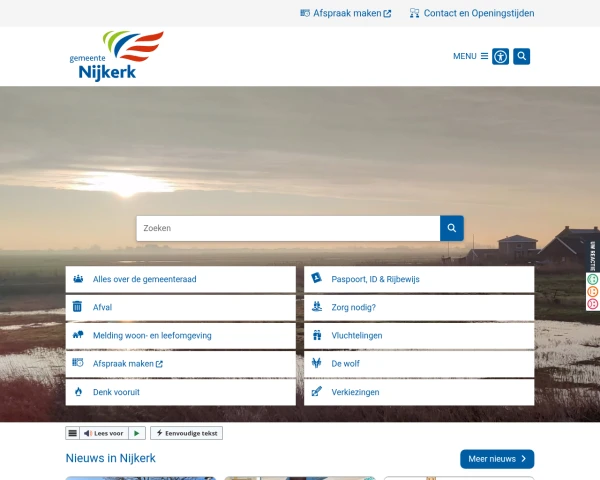Choose the red sad smiley feedback
The height and width of the screenshot is (480, 600).
(x=593, y=303)
